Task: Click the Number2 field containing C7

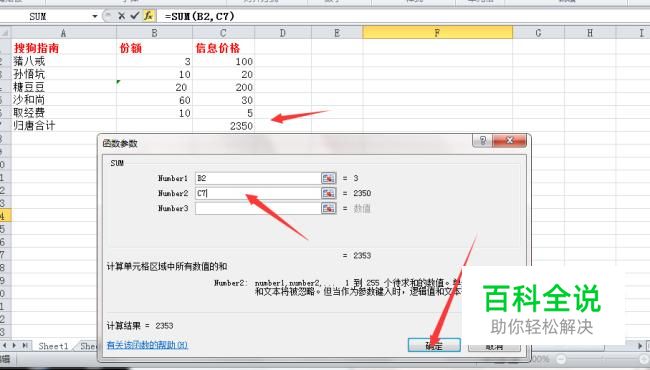Action: click(x=258, y=193)
